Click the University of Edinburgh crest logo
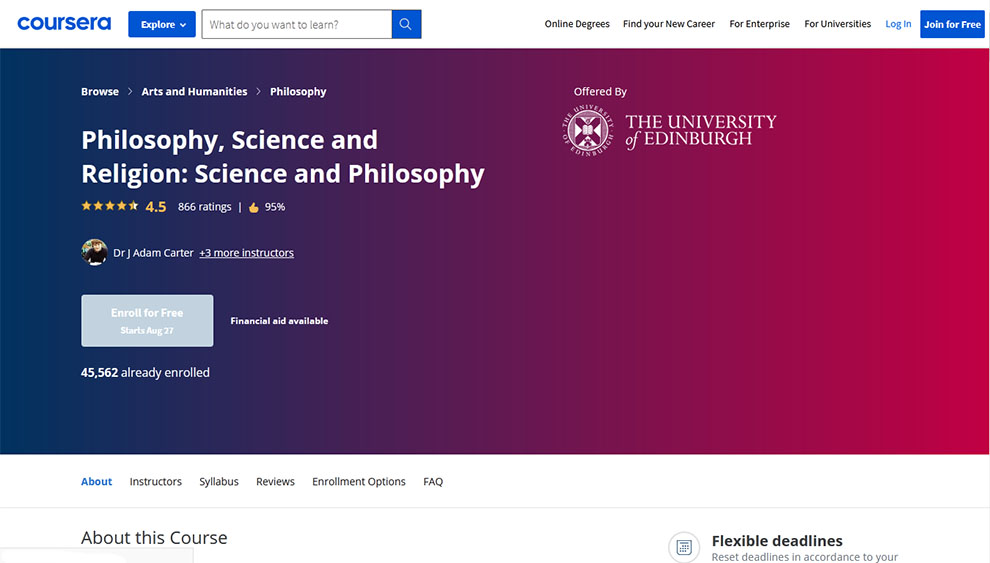990x563 pixels. click(588, 131)
